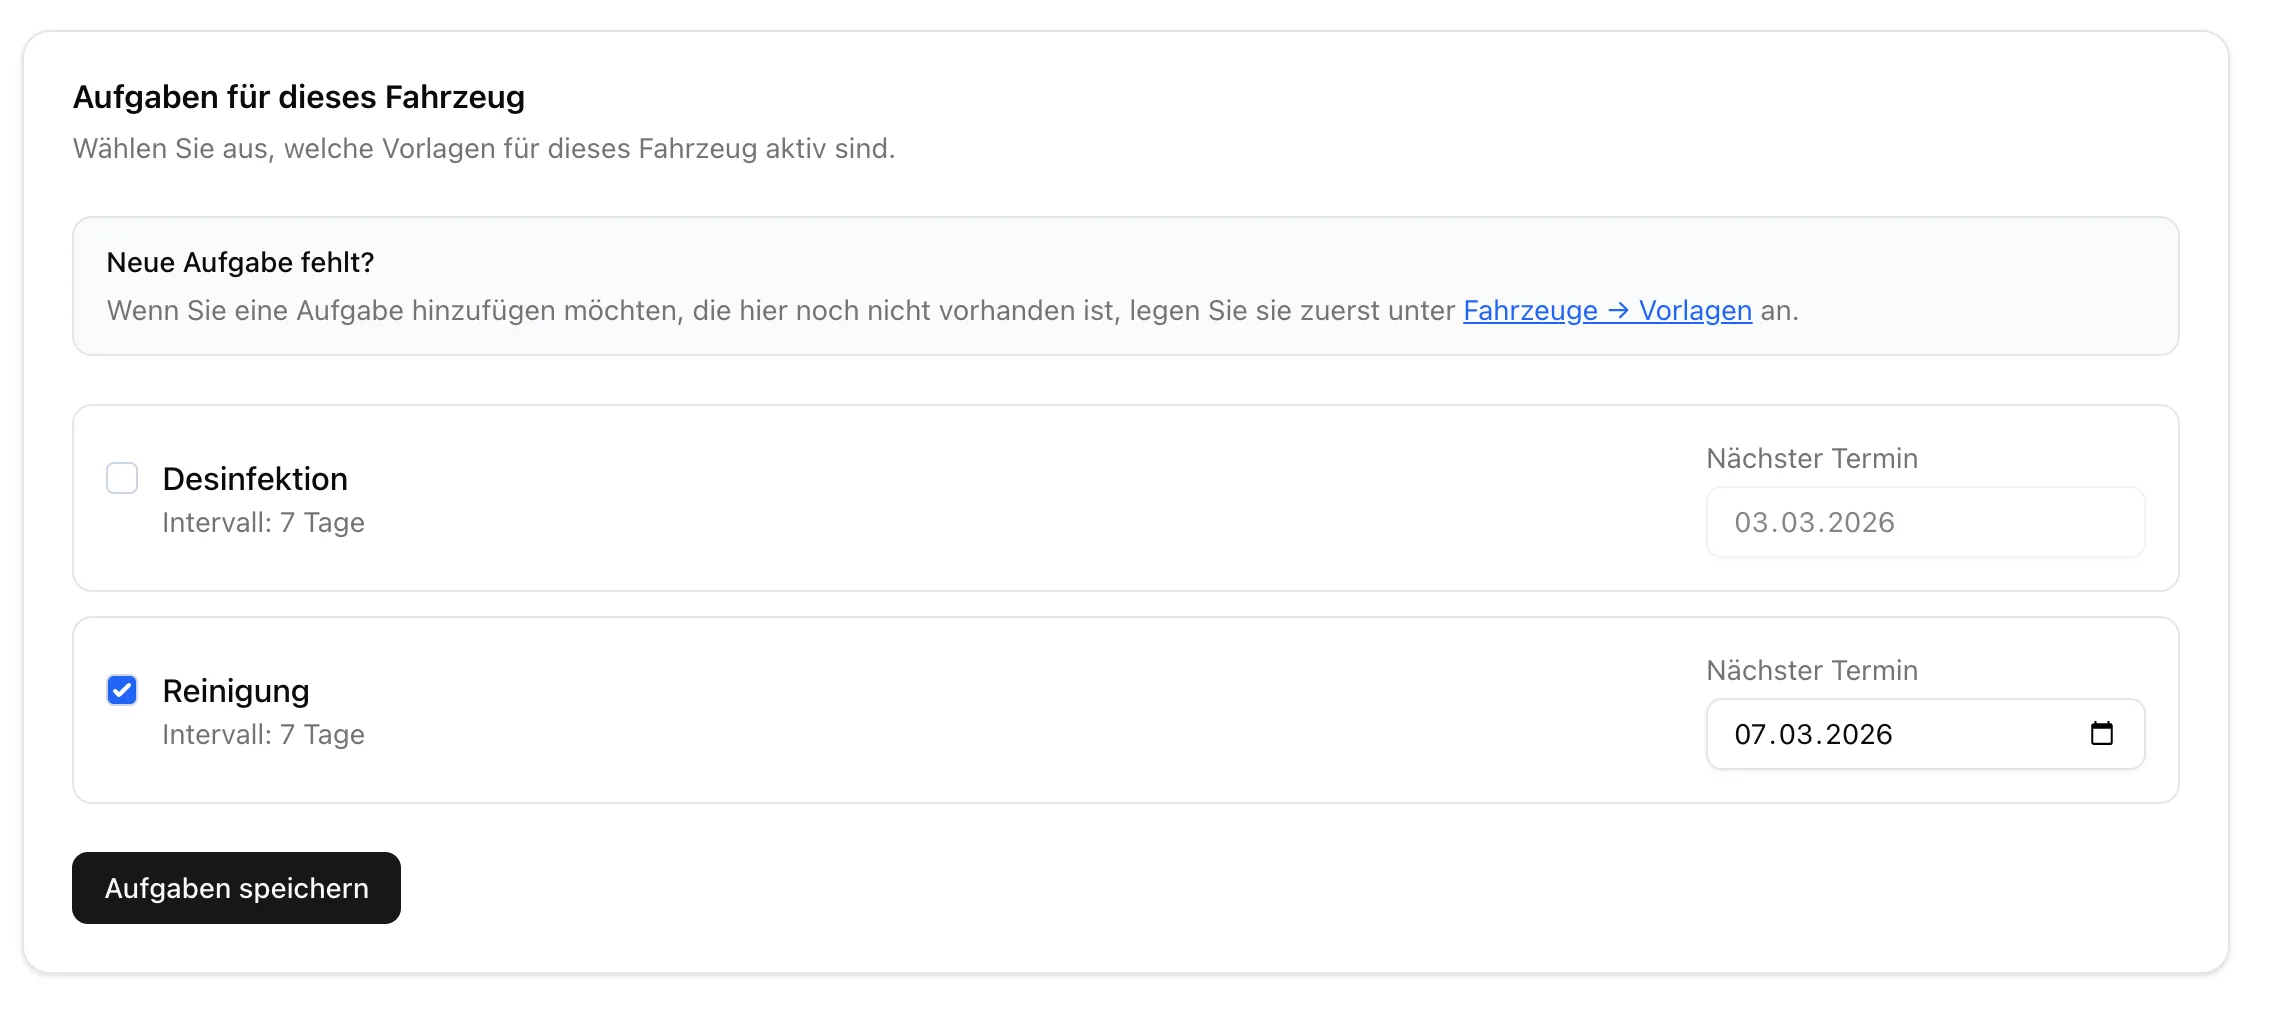Click the Nächster Termin label above 03.03.2026

coord(1811,458)
